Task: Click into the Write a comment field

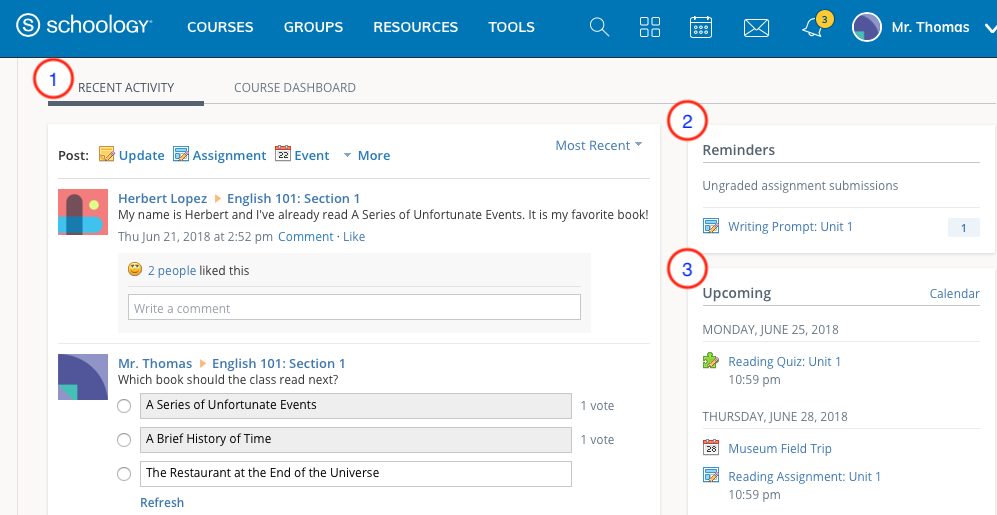Action: tap(354, 307)
